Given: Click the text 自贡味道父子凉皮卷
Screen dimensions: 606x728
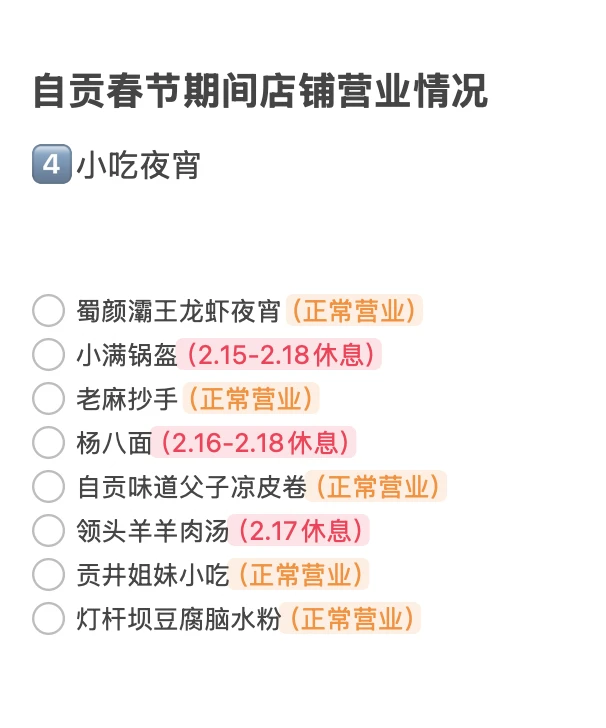Looking at the screenshot, I should (x=190, y=486).
